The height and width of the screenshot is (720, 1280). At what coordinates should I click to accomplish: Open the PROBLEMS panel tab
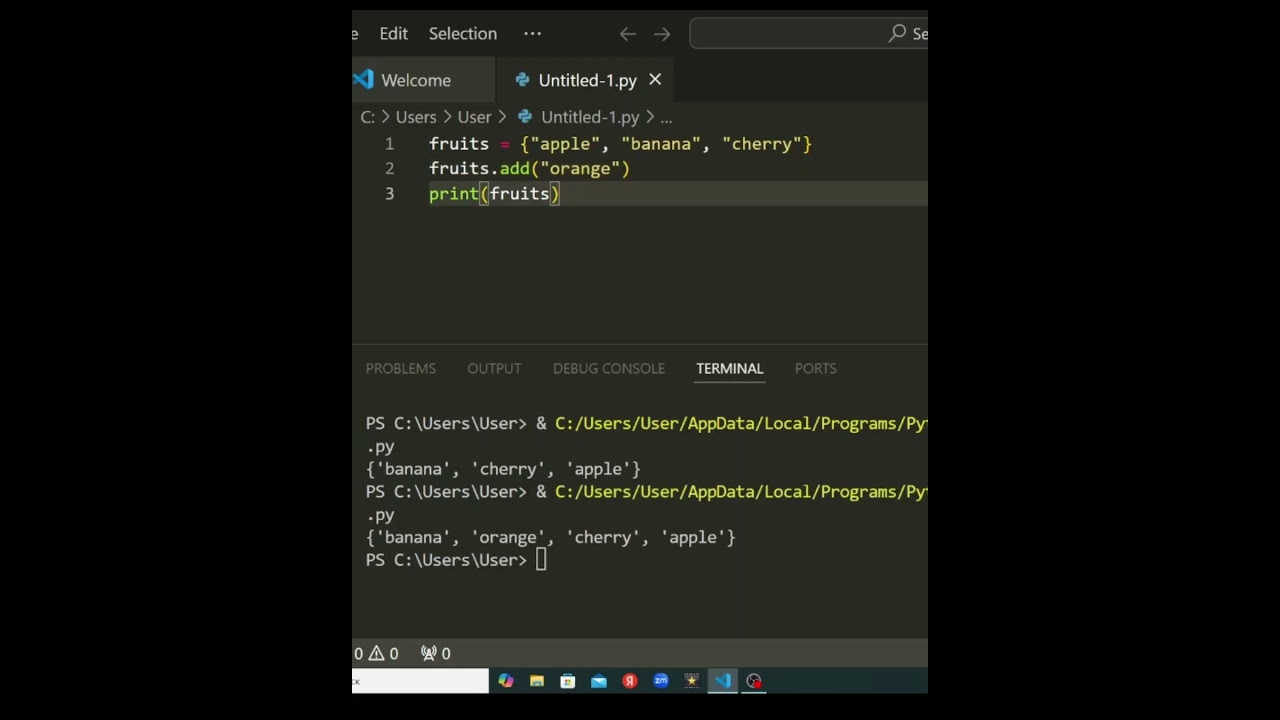(401, 369)
